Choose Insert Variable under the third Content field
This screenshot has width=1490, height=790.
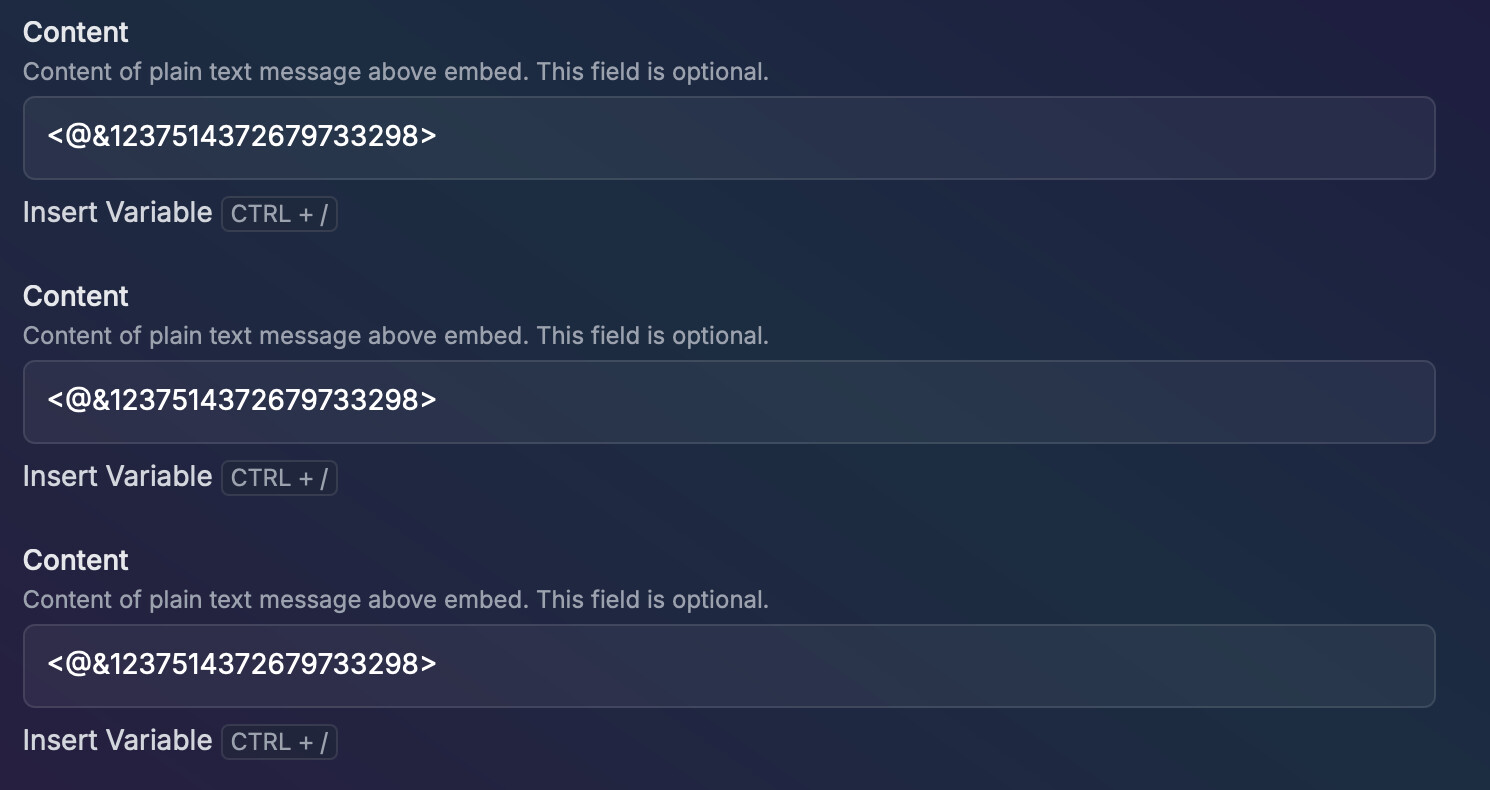[x=117, y=741]
